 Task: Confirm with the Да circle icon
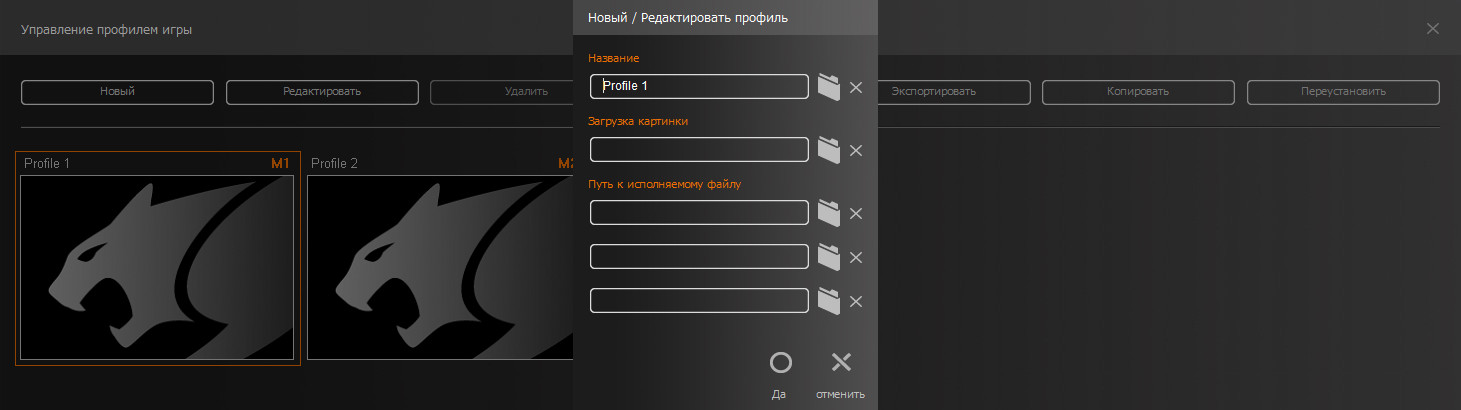(780, 362)
